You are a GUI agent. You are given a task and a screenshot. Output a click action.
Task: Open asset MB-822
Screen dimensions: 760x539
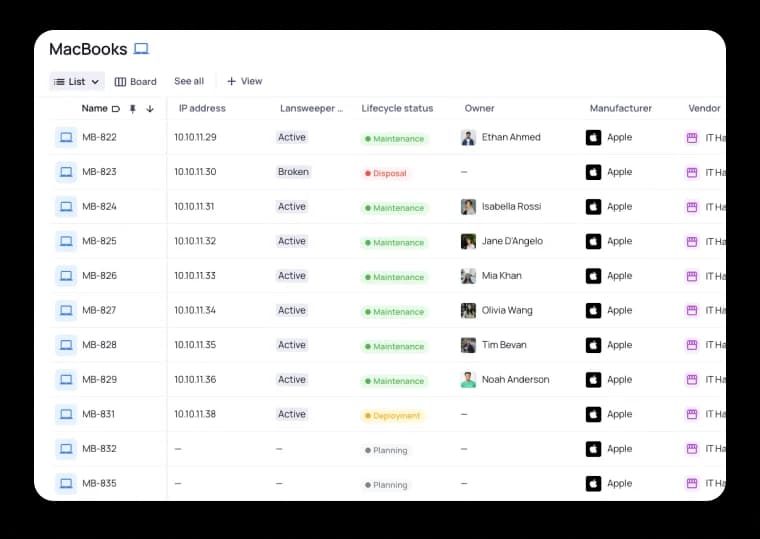(99, 137)
